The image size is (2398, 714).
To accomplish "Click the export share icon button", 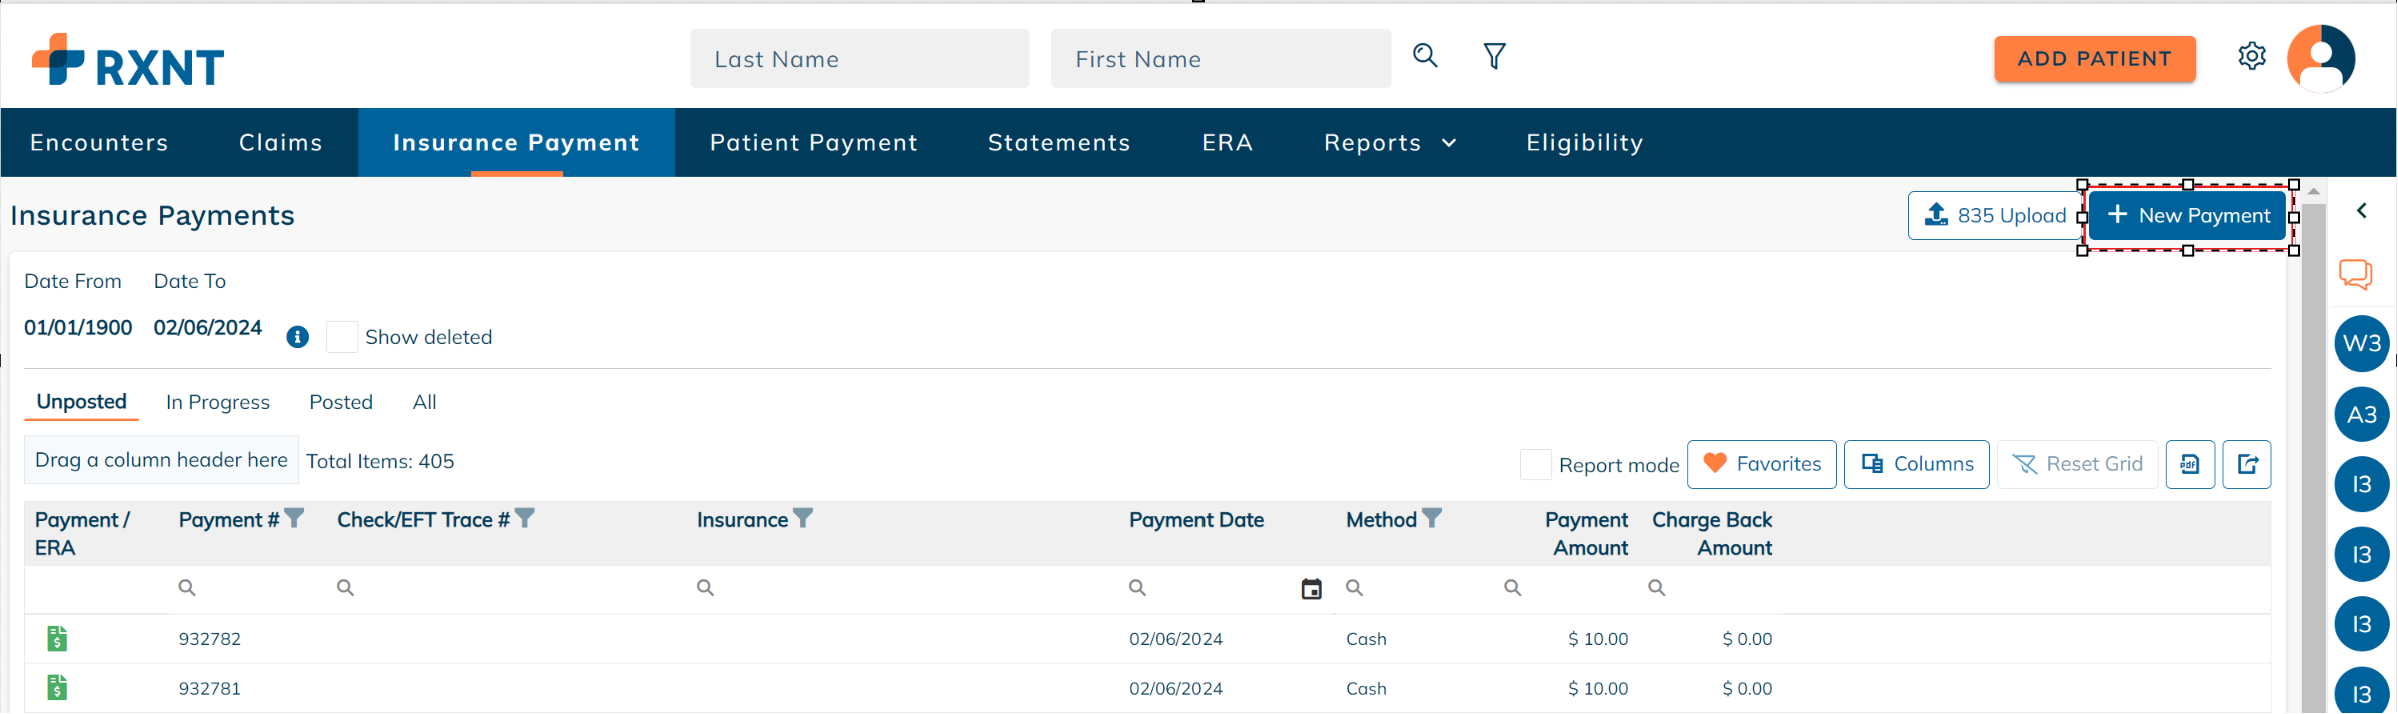I will [2247, 464].
